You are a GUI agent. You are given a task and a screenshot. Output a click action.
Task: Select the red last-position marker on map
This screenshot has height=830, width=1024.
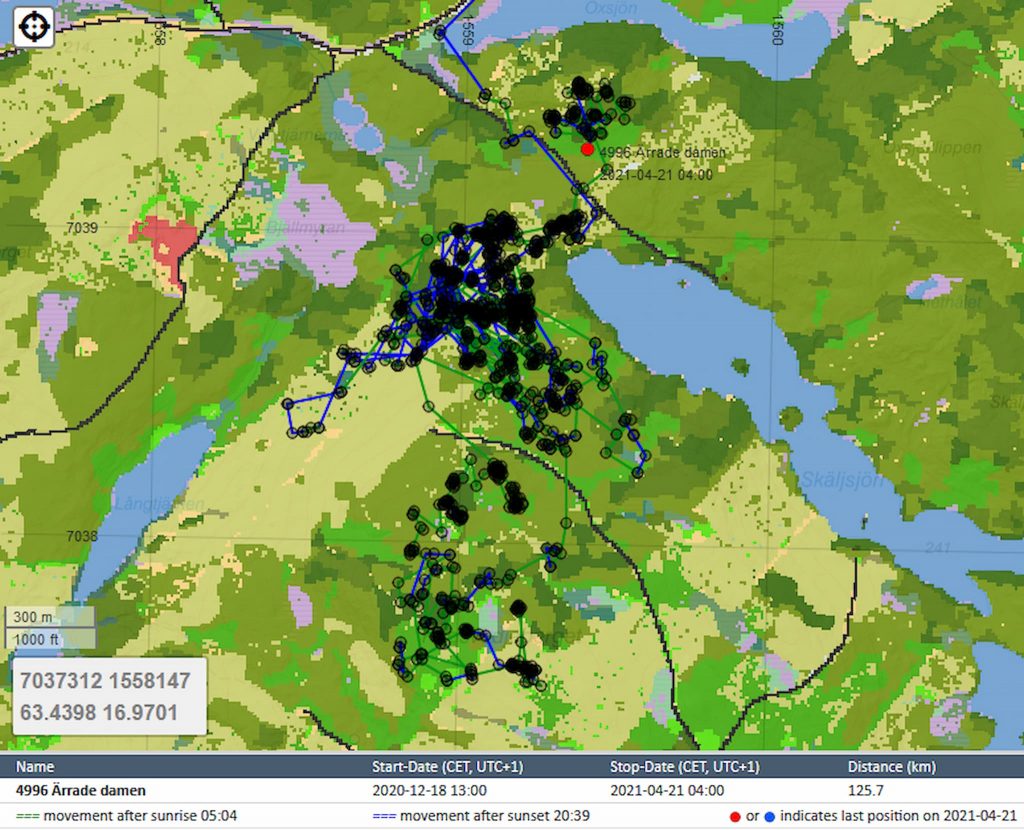[x=590, y=148]
